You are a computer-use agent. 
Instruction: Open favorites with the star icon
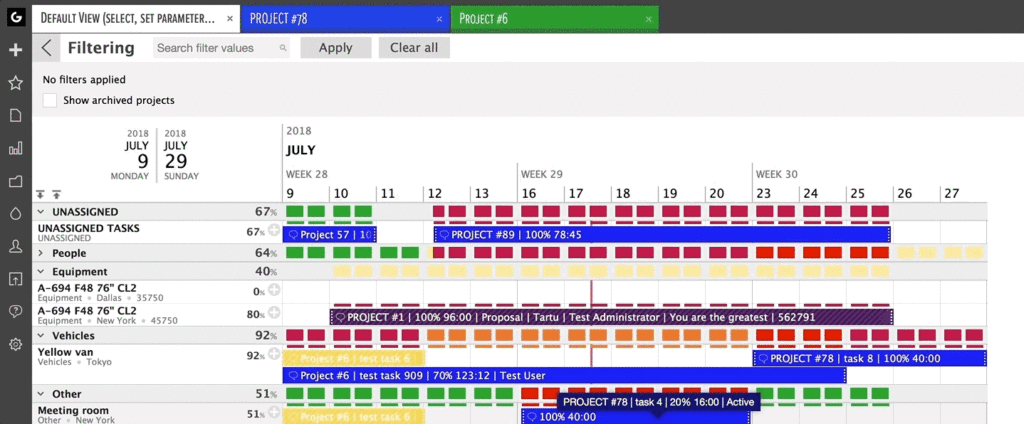click(x=16, y=83)
